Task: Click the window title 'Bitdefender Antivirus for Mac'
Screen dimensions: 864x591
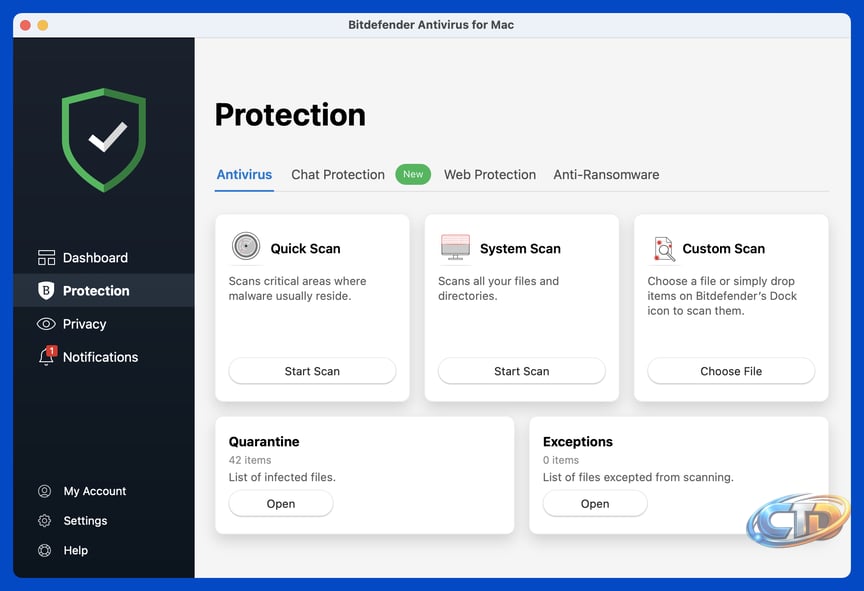Action: point(431,25)
